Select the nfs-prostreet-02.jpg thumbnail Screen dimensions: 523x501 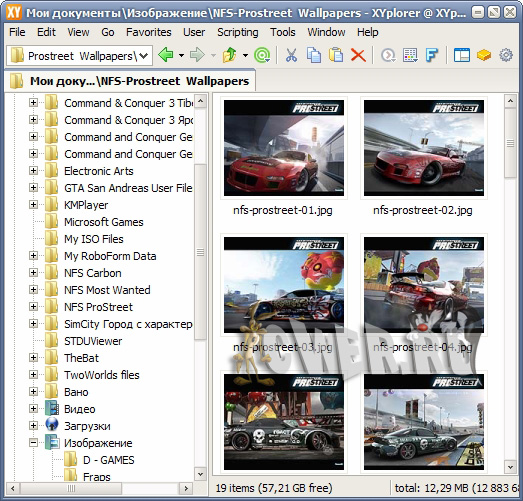424,148
